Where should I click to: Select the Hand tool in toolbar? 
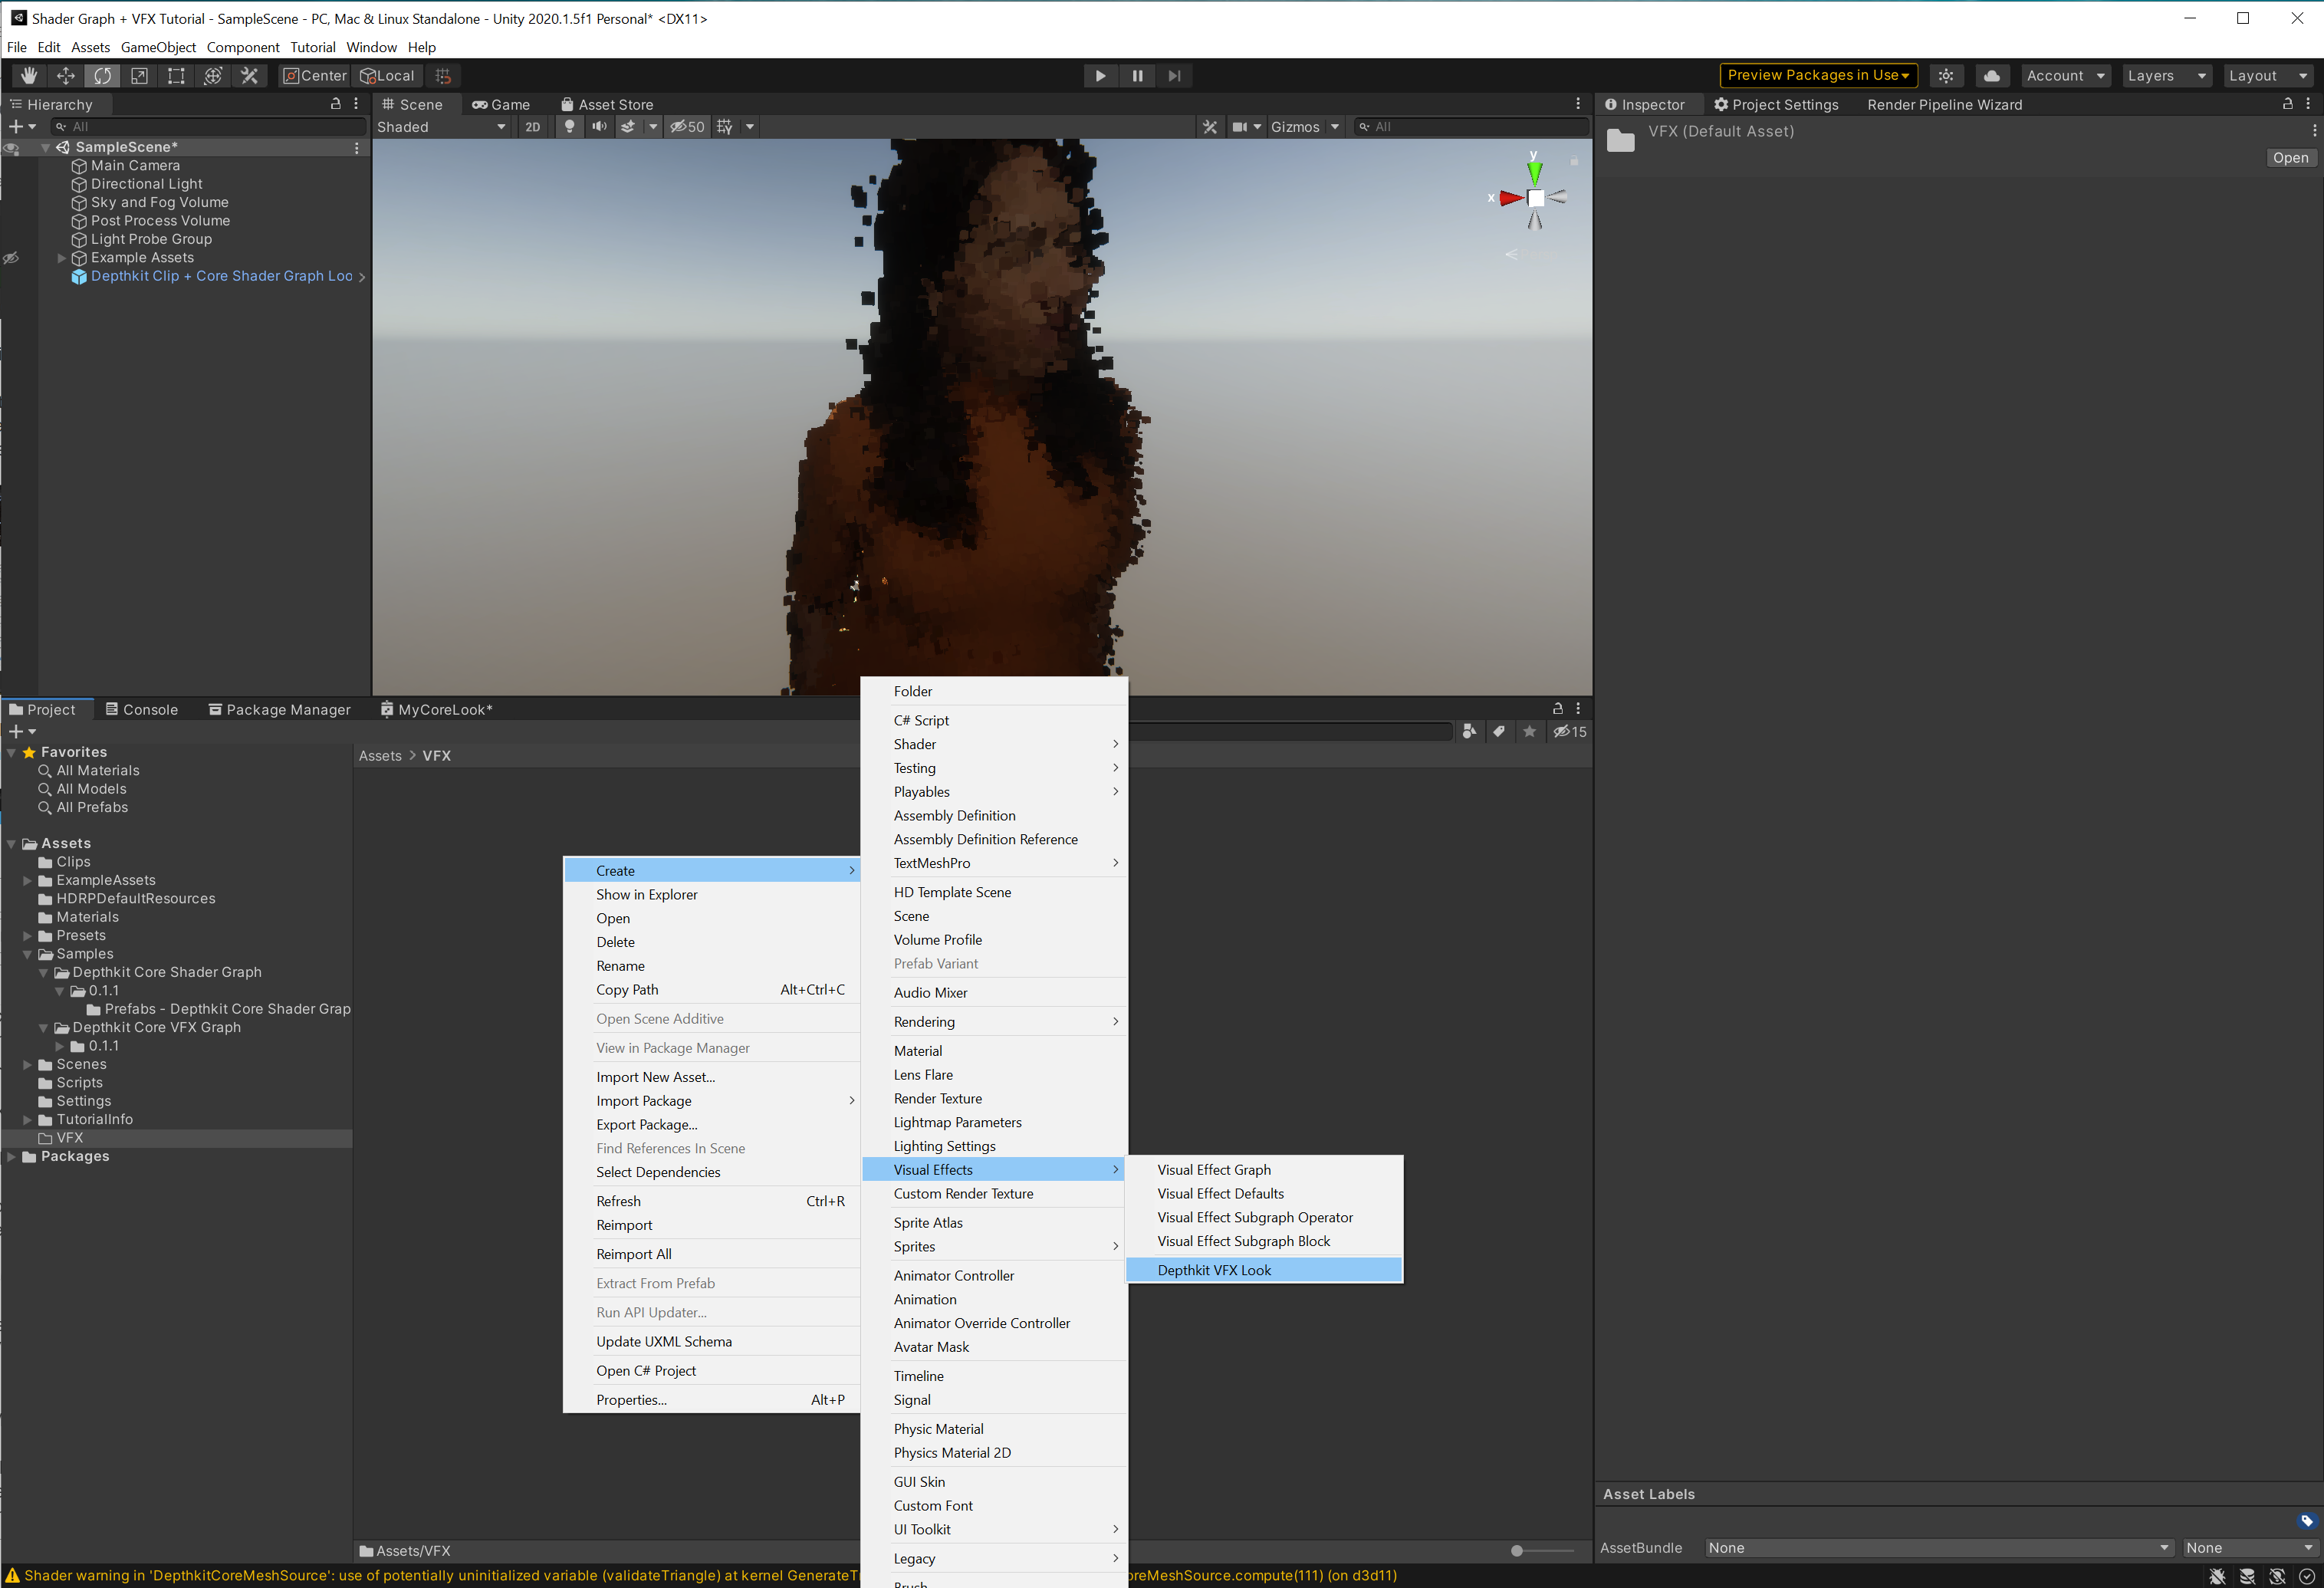29,76
